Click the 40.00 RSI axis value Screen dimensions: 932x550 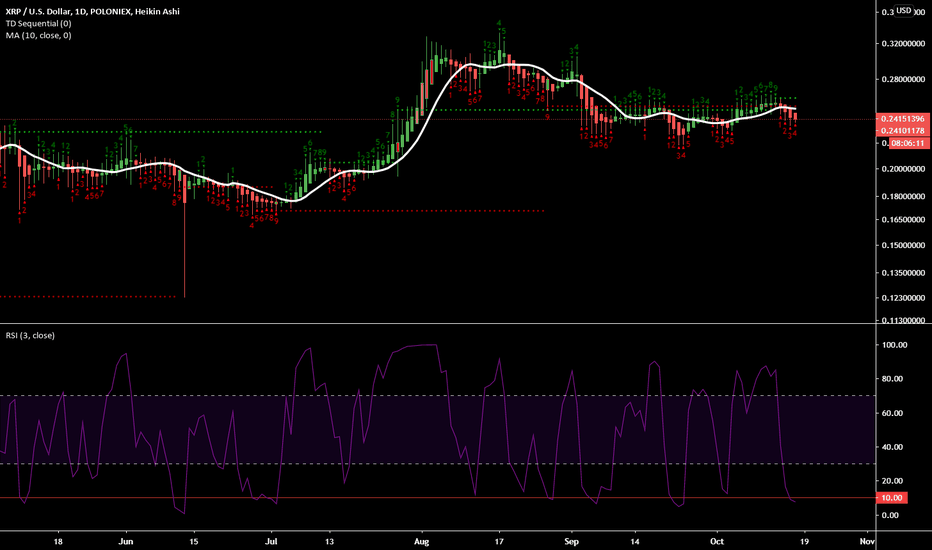[893, 447]
